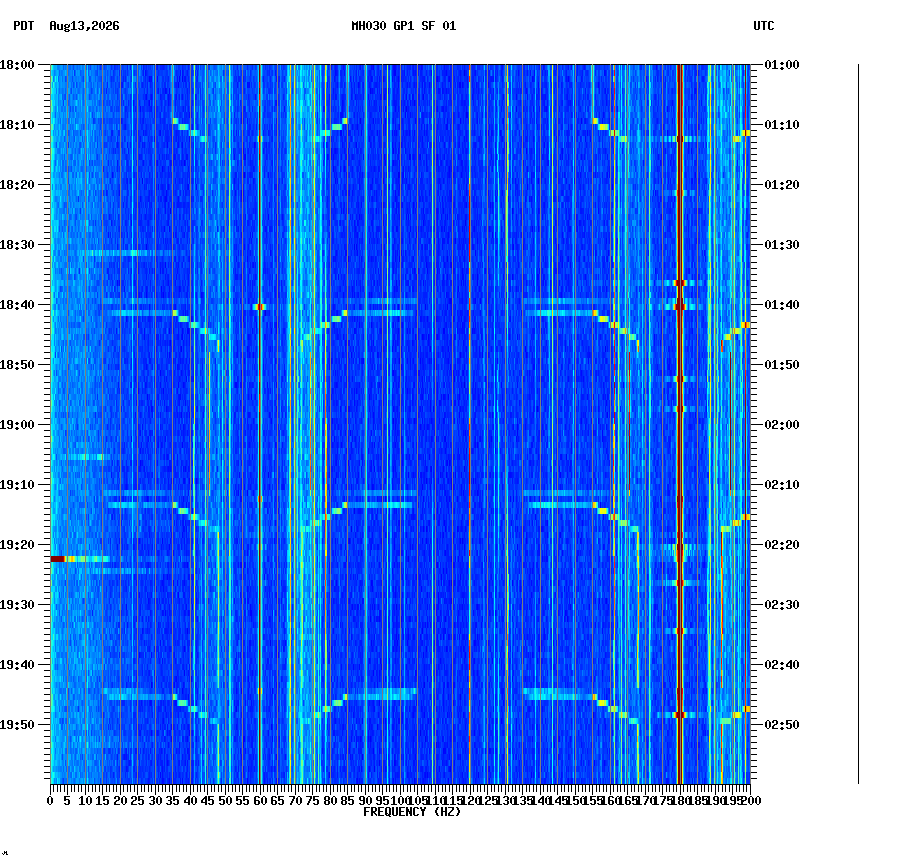
Task: Click the red 180 Hz spot at 18:40
Action: [x=680, y=306]
